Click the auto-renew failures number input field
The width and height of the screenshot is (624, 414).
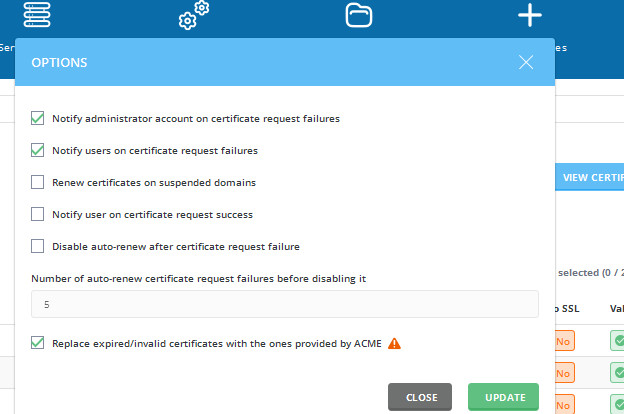(285, 304)
